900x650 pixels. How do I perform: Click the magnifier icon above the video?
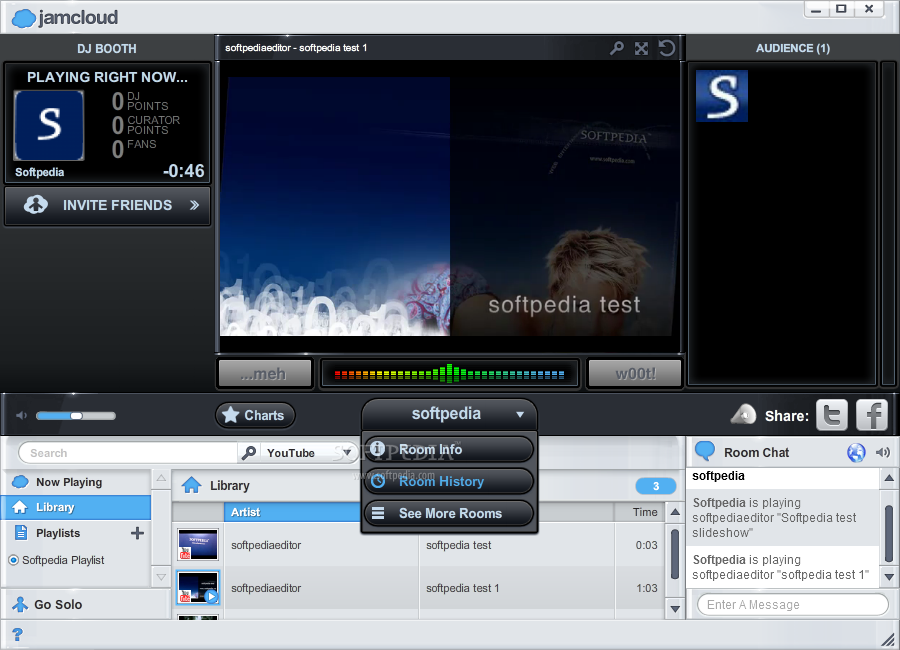click(617, 48)
